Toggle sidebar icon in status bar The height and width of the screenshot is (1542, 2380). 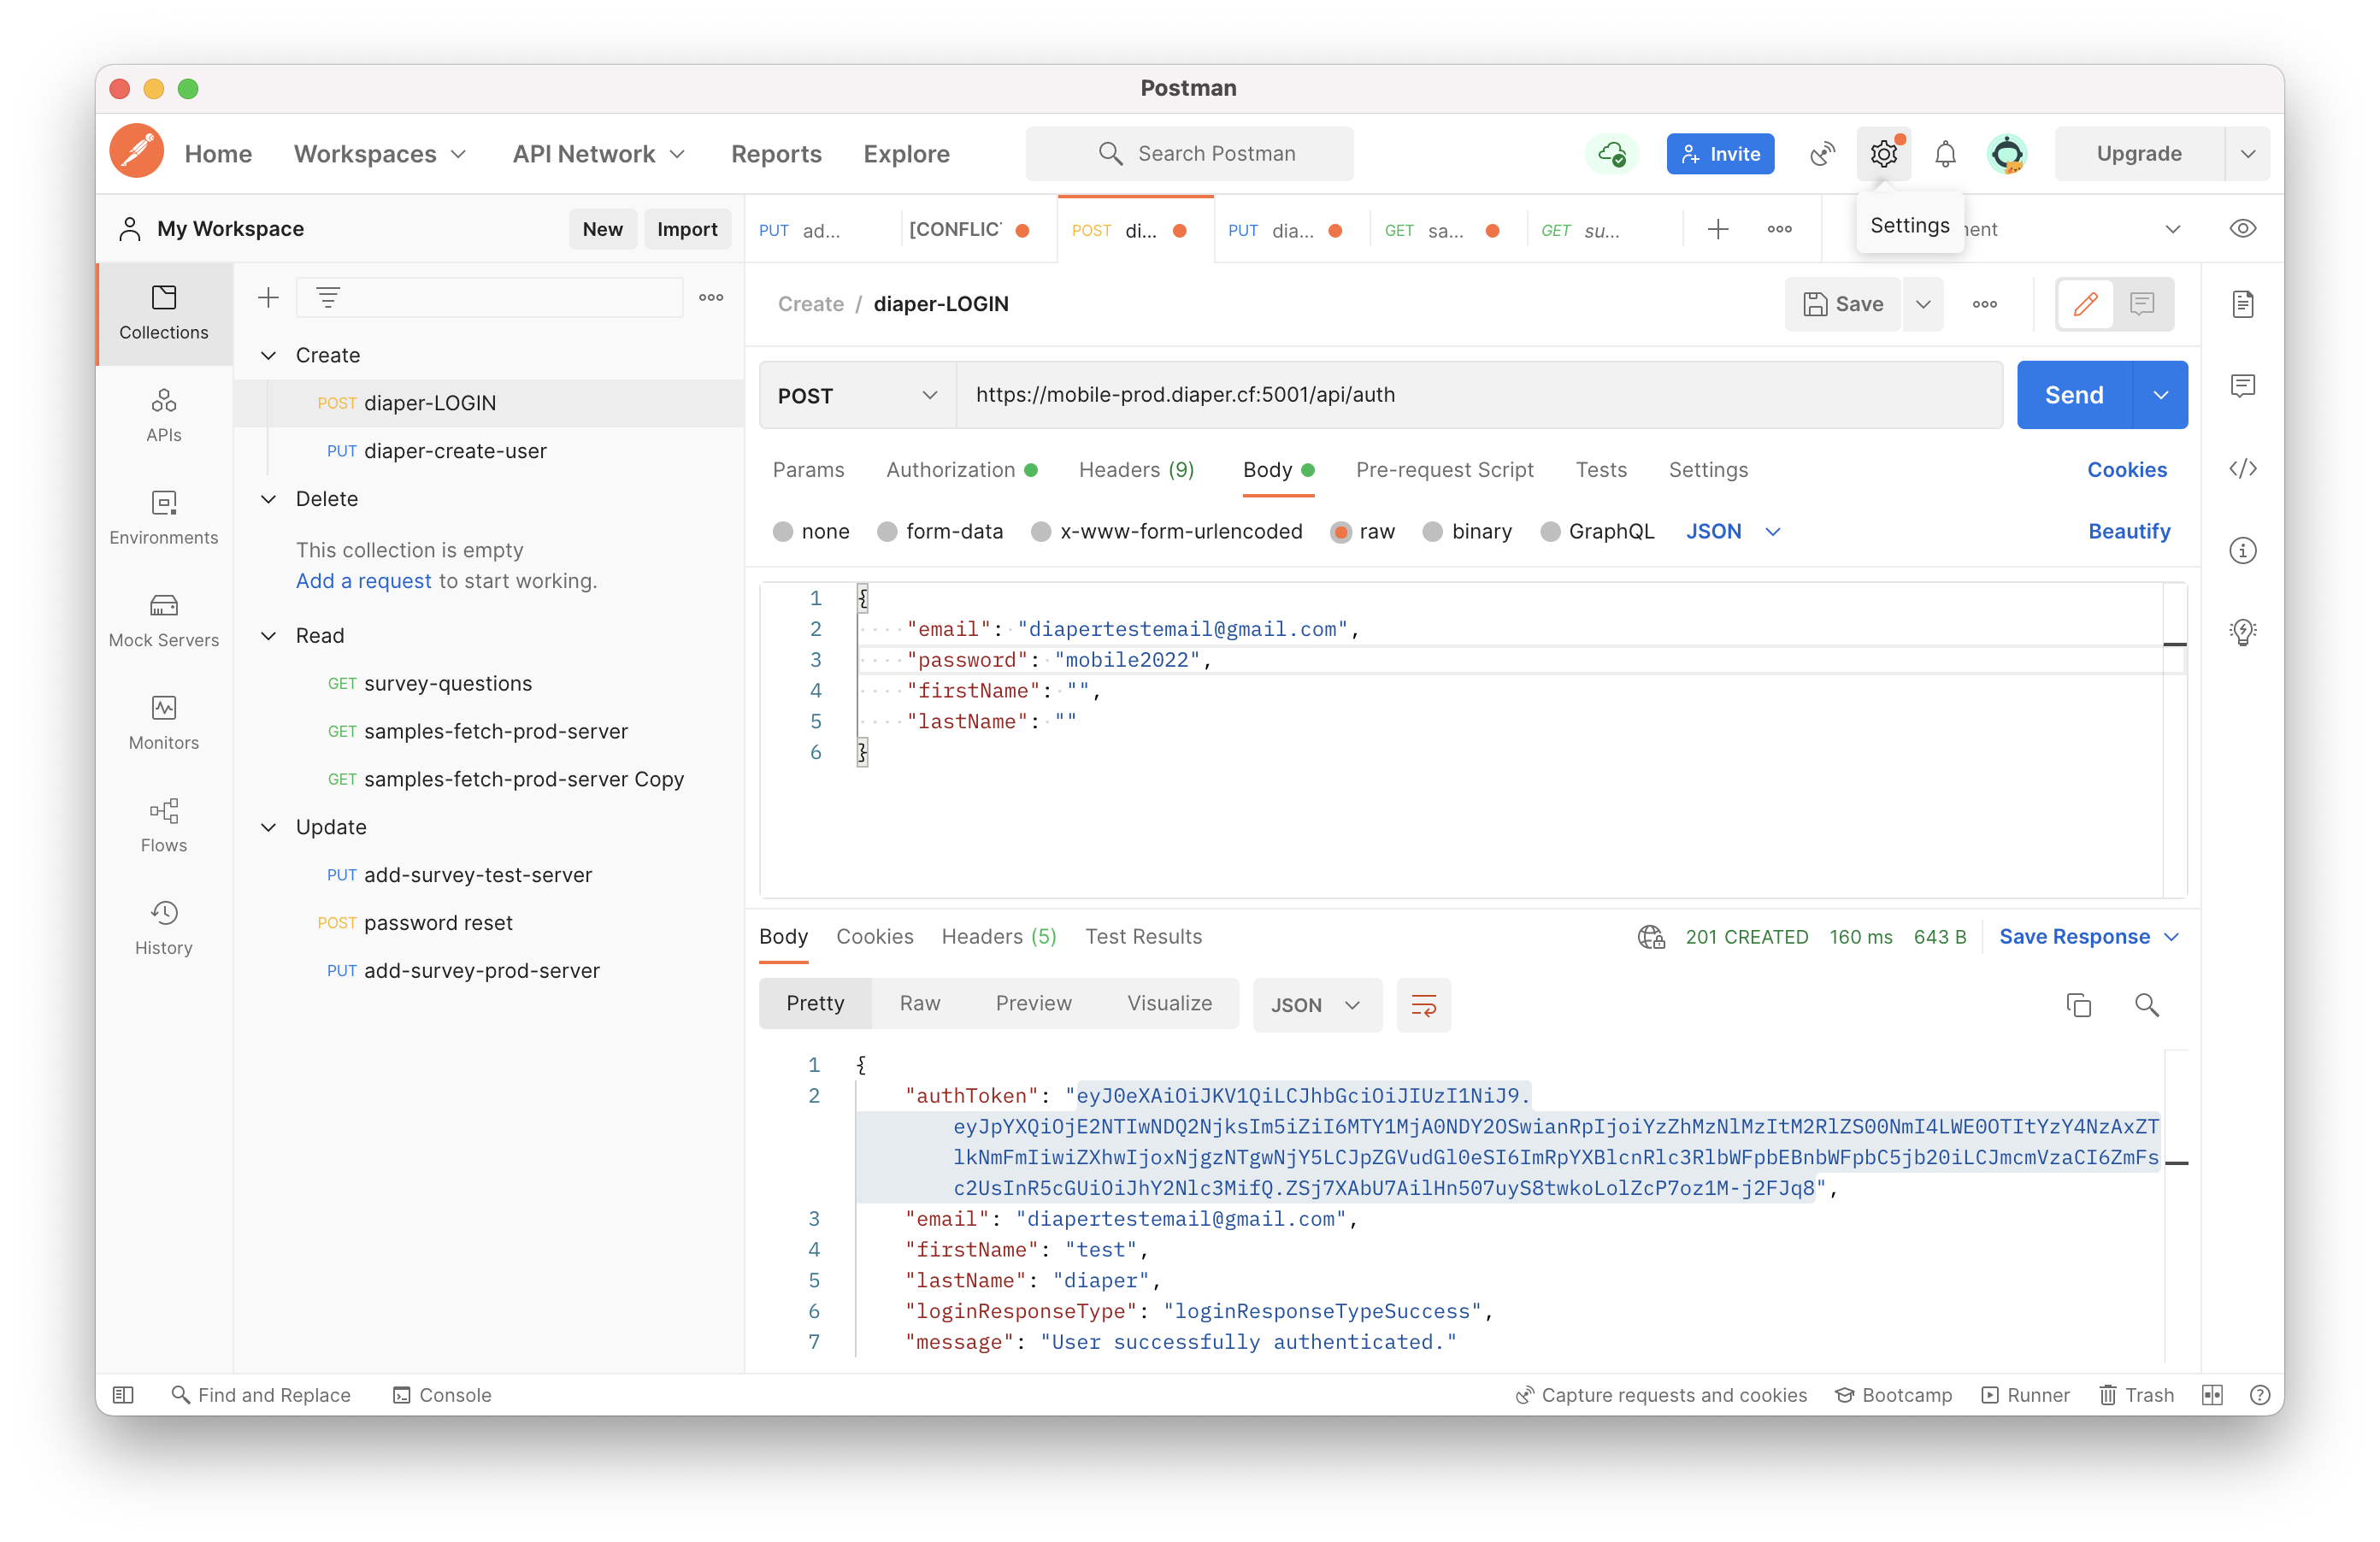tap(123, 1395)
